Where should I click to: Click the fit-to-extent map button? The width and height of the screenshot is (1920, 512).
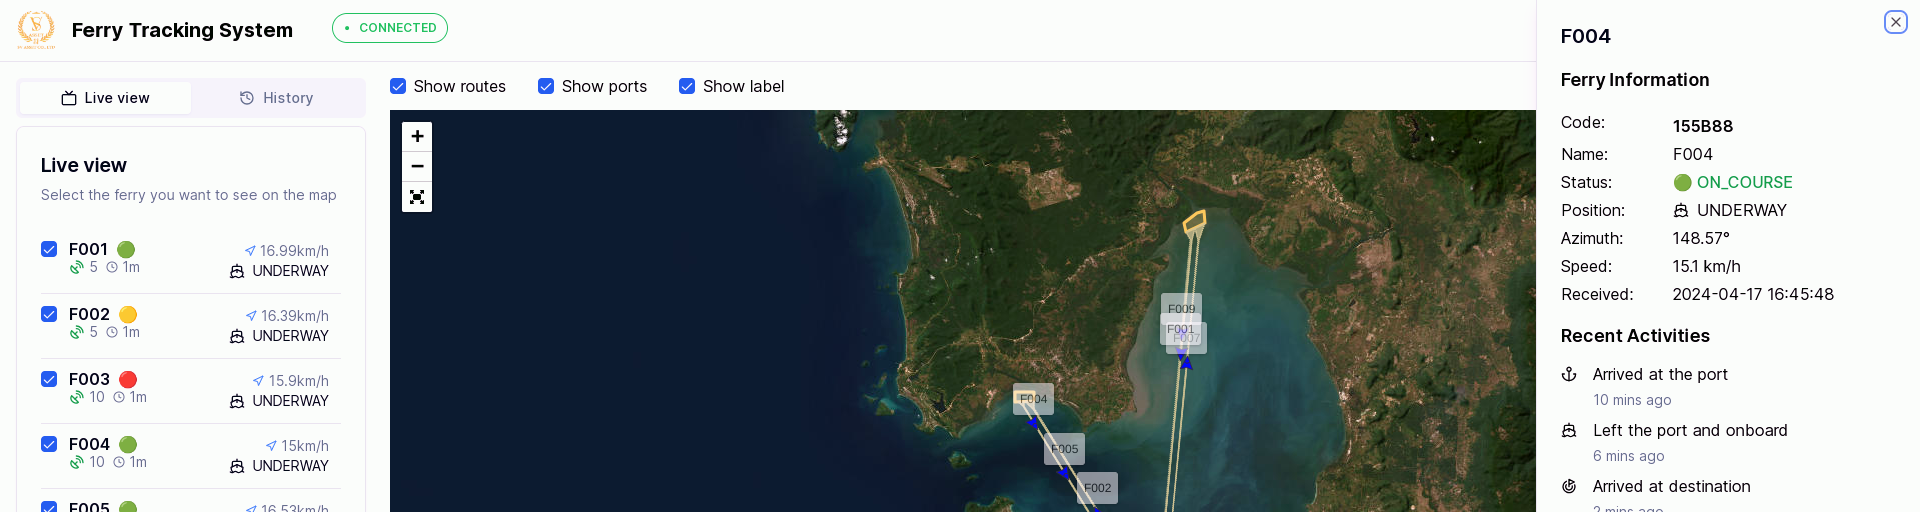click(x=417, y=197)
